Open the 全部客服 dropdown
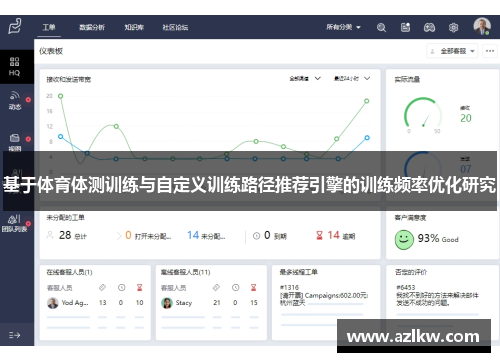The height and width of the screenshot is (362, 500). pos(453,51)
